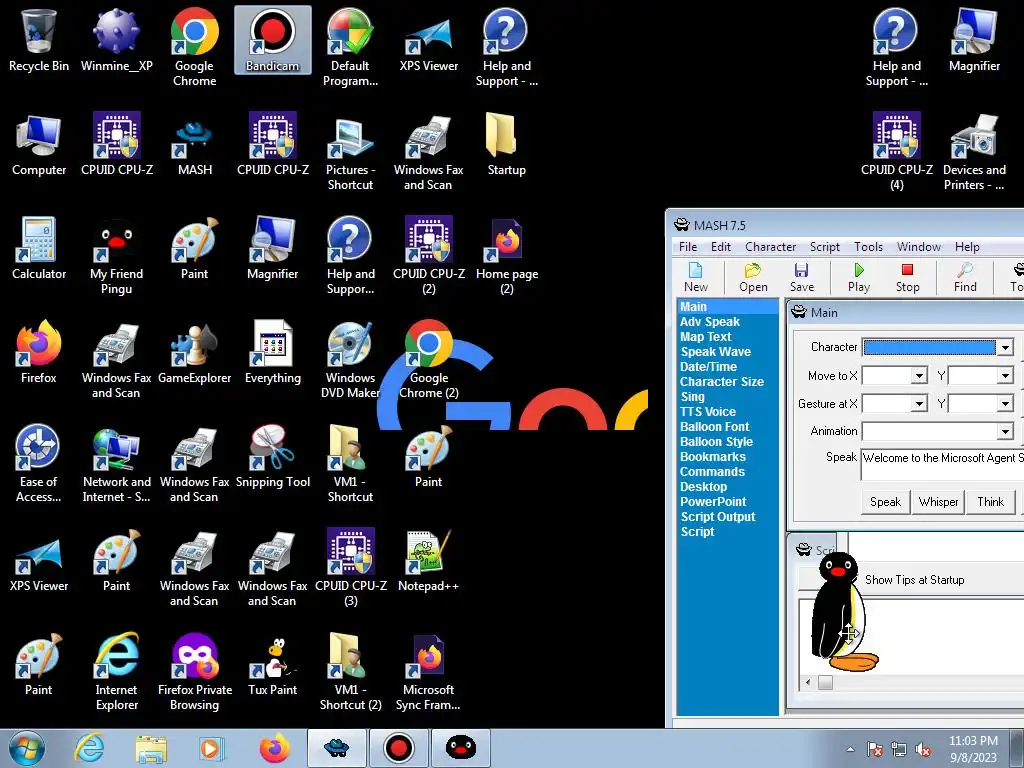Select Balloon Font in MASH sidebar

[x=714, y=426]
